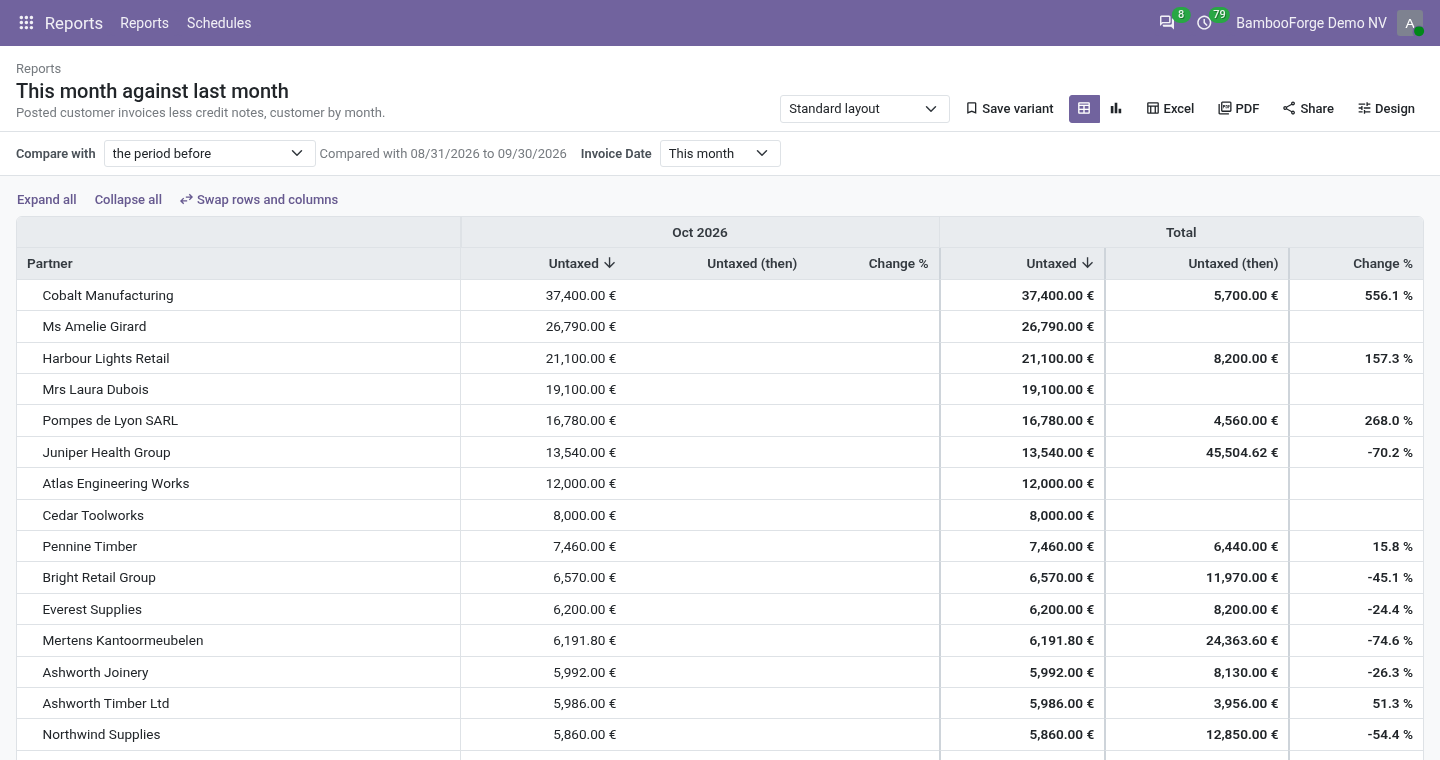
Task: Collapse all rows
Action: (128, 200)
